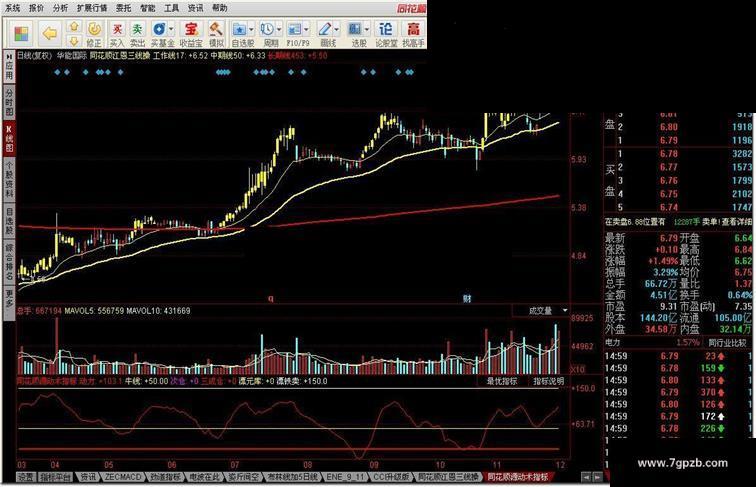Switch to ENE_9_11 indicator tab
Image resolution: width=756 pixels, height=487 pixels.
coord(346,477)
